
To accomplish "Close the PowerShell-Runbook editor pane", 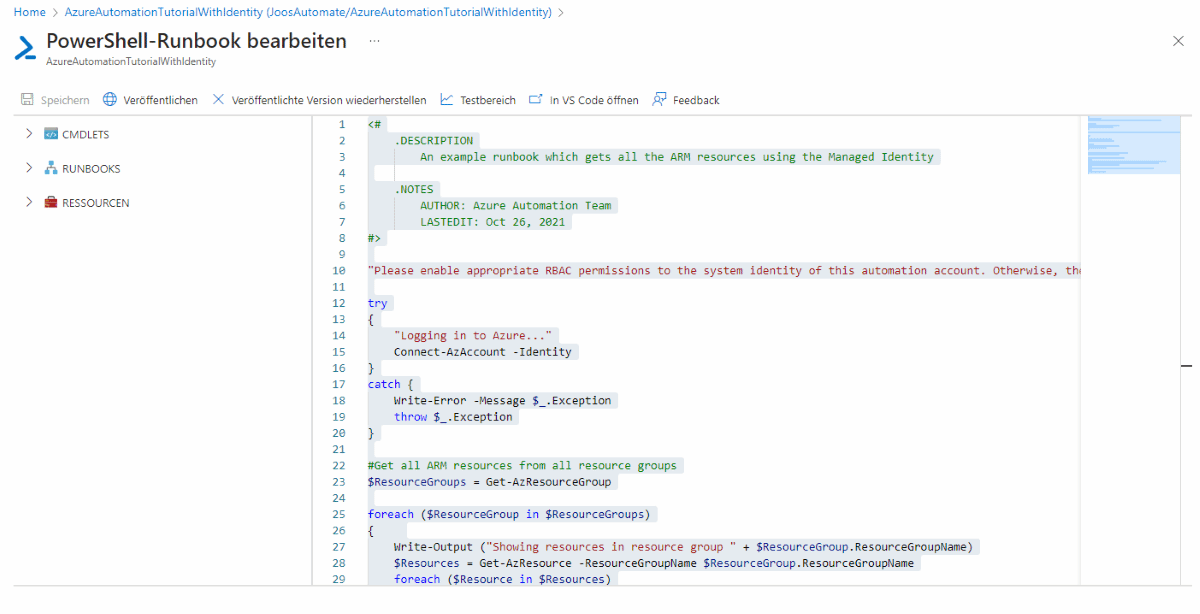I will click(1177, 41).
